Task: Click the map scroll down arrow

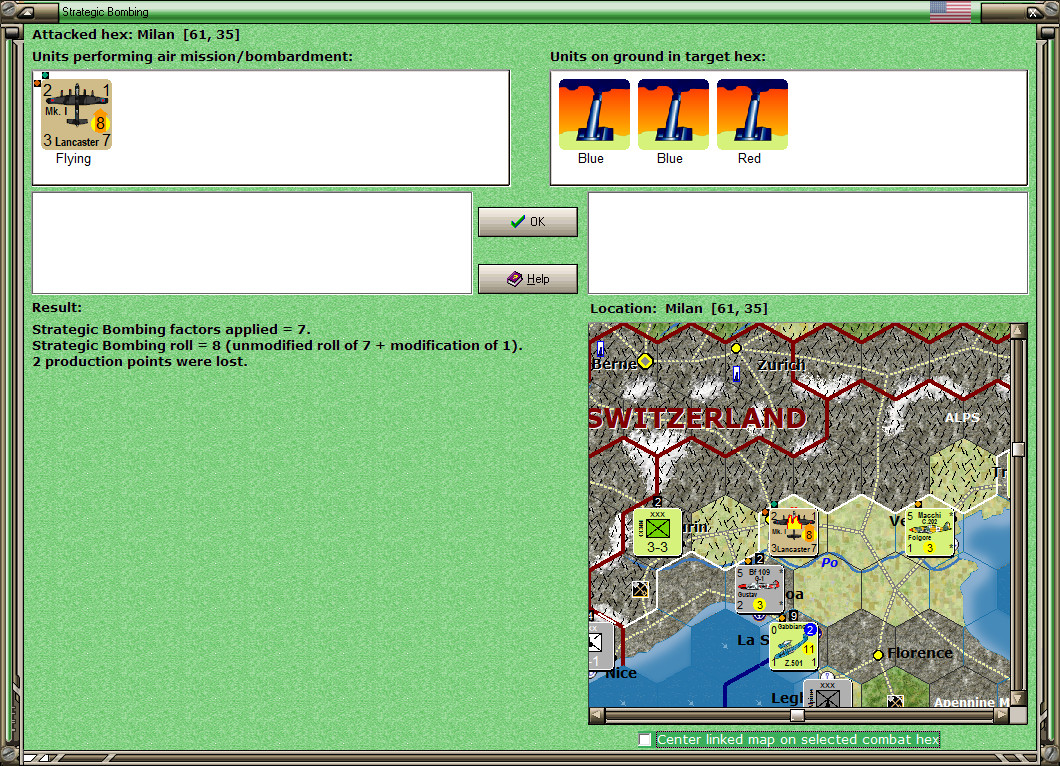Action: click(x=1018, y=698)
